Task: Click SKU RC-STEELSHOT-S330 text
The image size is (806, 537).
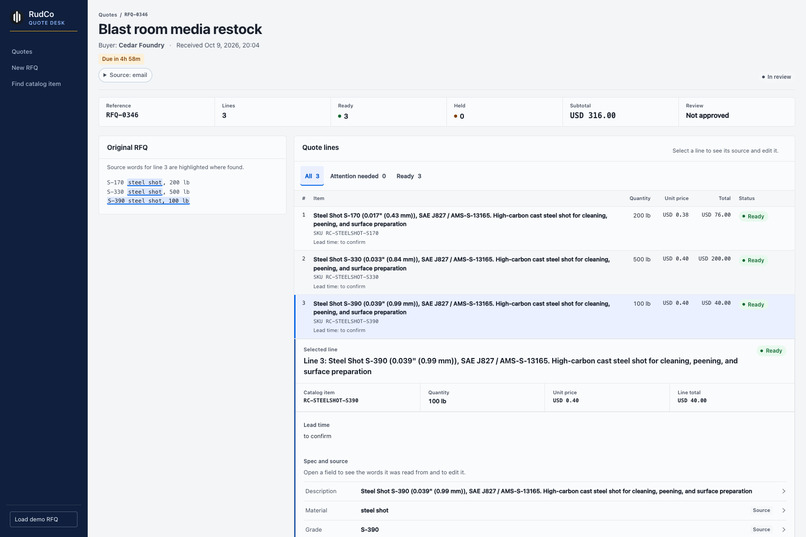Action: click(346, 277)
